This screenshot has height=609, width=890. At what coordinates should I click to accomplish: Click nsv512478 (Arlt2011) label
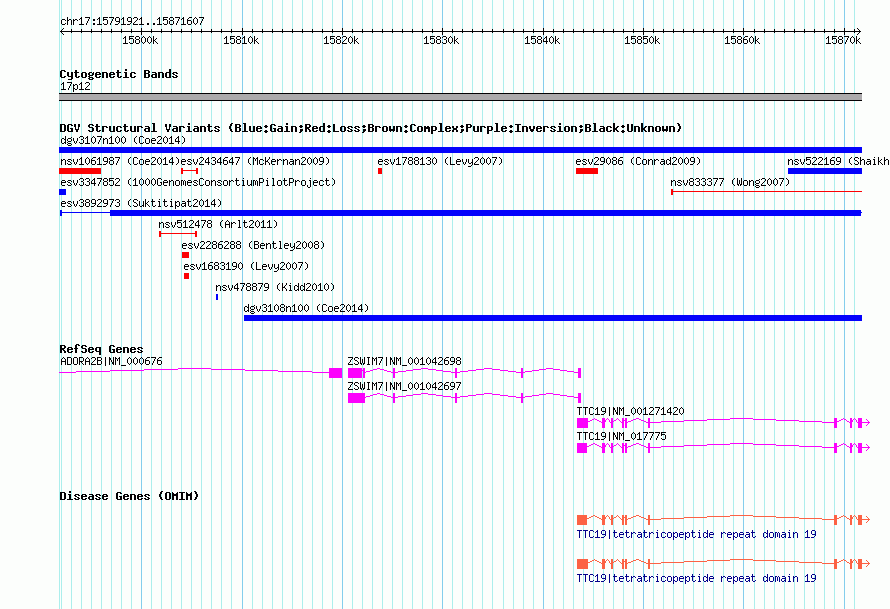[x=219, y=224]
